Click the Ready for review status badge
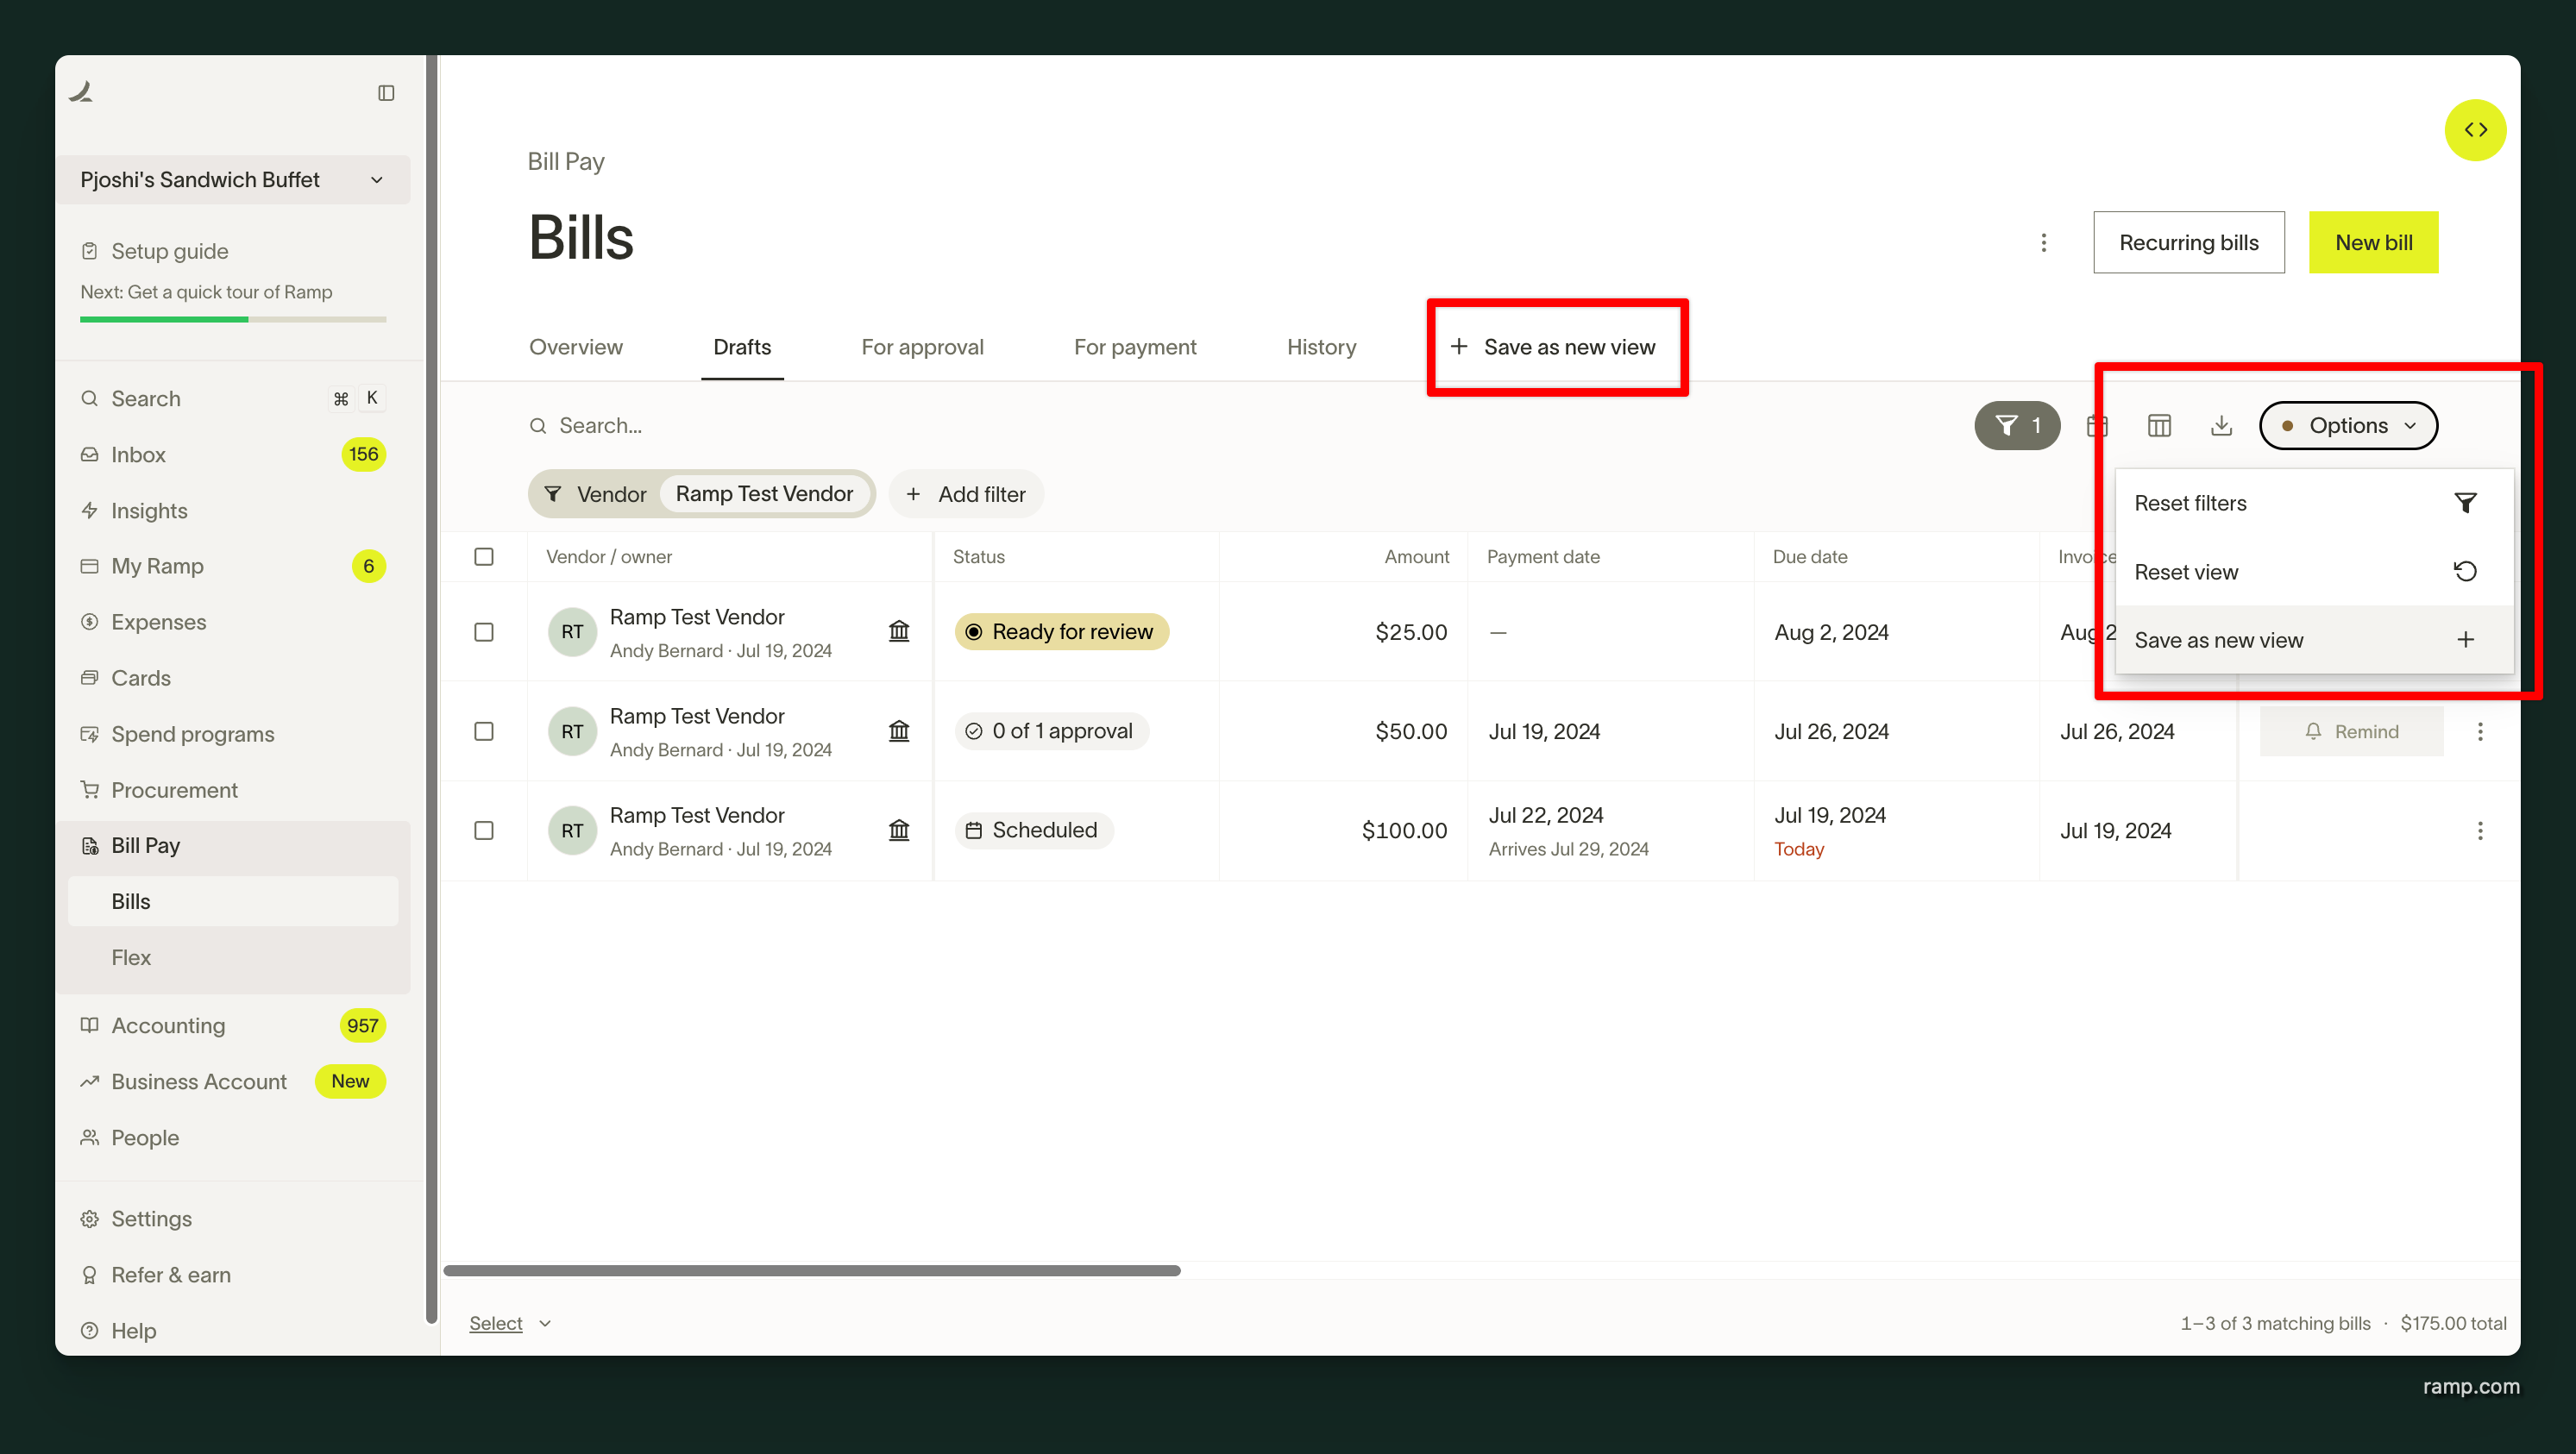 (1061, 632)
